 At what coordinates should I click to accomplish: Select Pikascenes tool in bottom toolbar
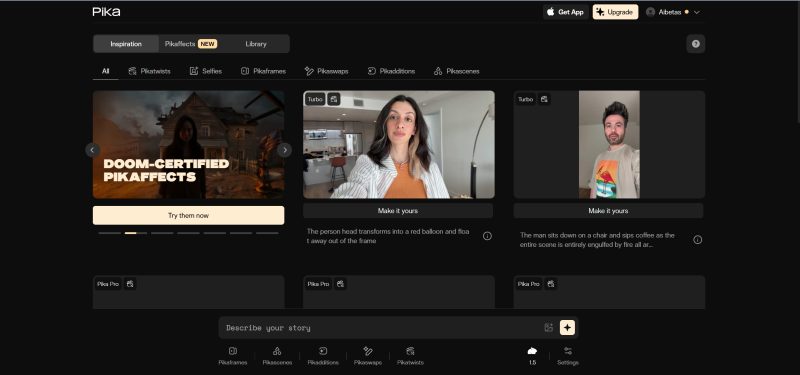pos(277,356)
